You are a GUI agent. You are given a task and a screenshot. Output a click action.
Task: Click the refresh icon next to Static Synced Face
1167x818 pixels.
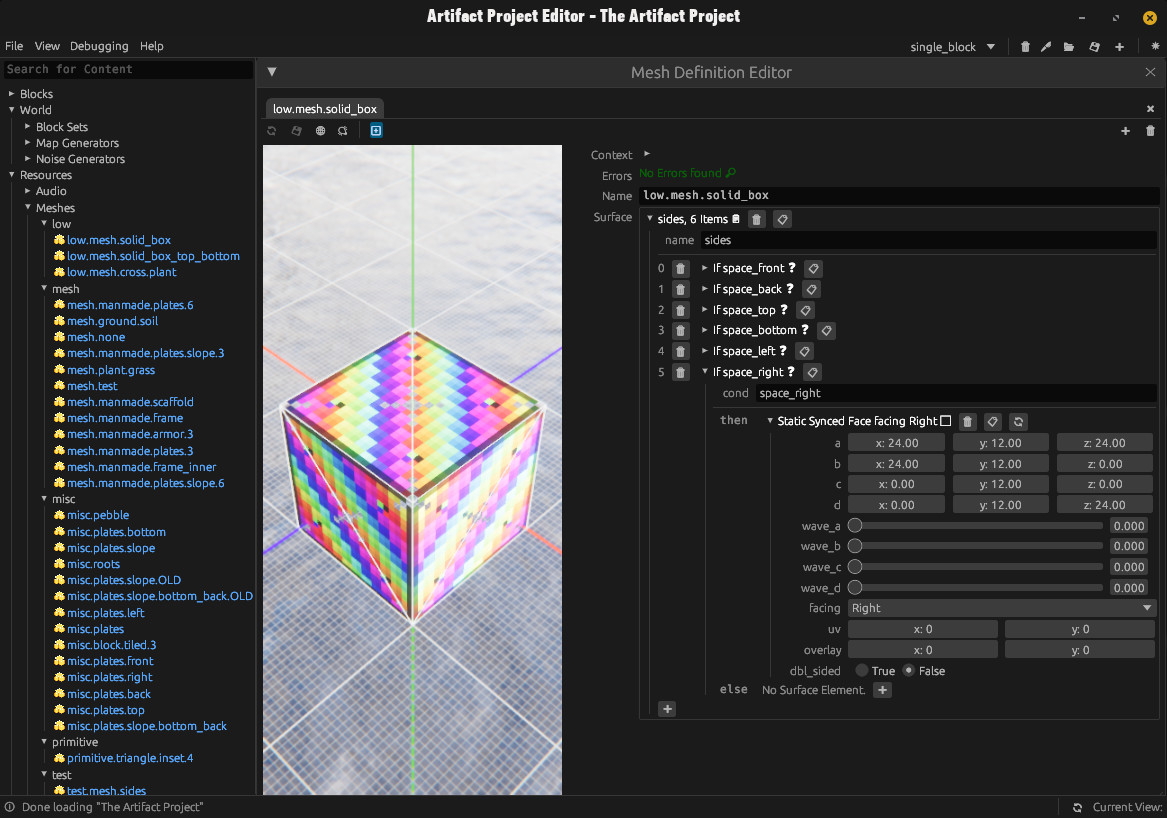tap(1018, 422)
